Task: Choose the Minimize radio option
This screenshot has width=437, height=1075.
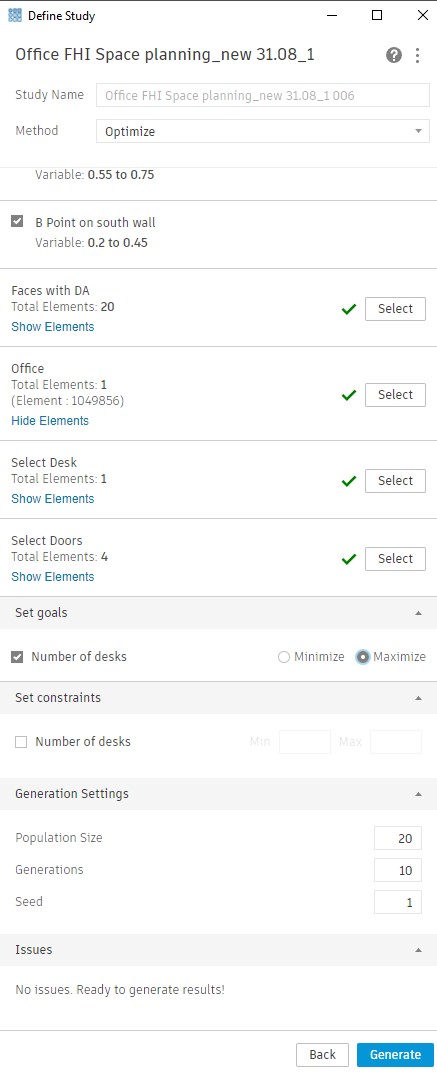Action: pyautogui.click(x=284, y=657)
